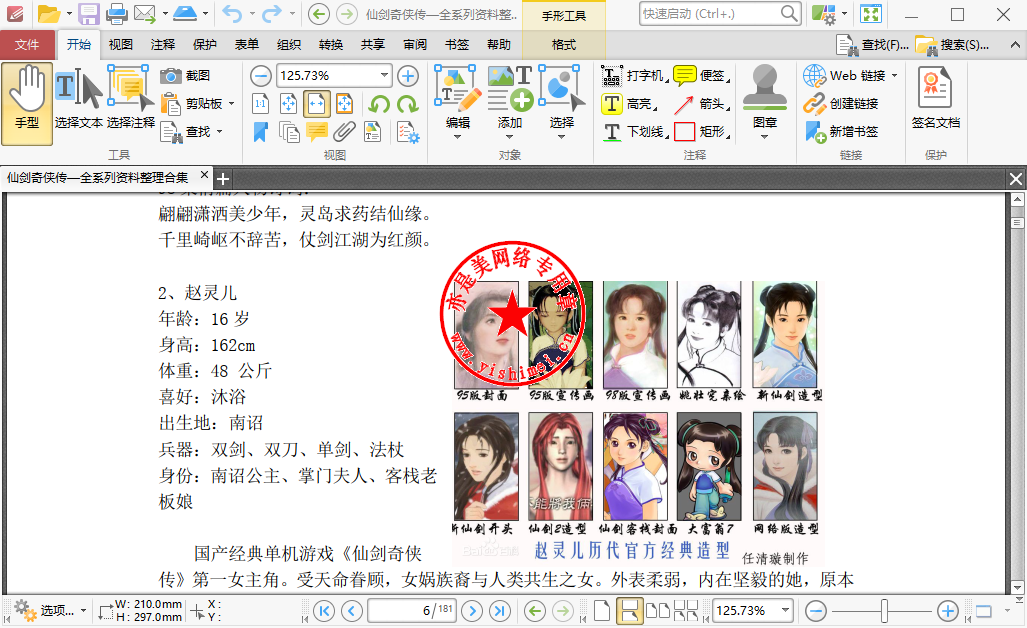Click the scanner icon in the quick access toolbar
The image size is (1027, 628).
pos(185,13)
